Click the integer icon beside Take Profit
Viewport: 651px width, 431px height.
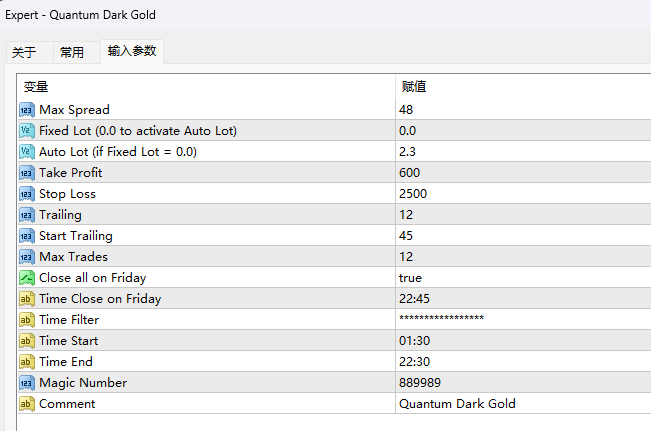click(x=27, y=173)
